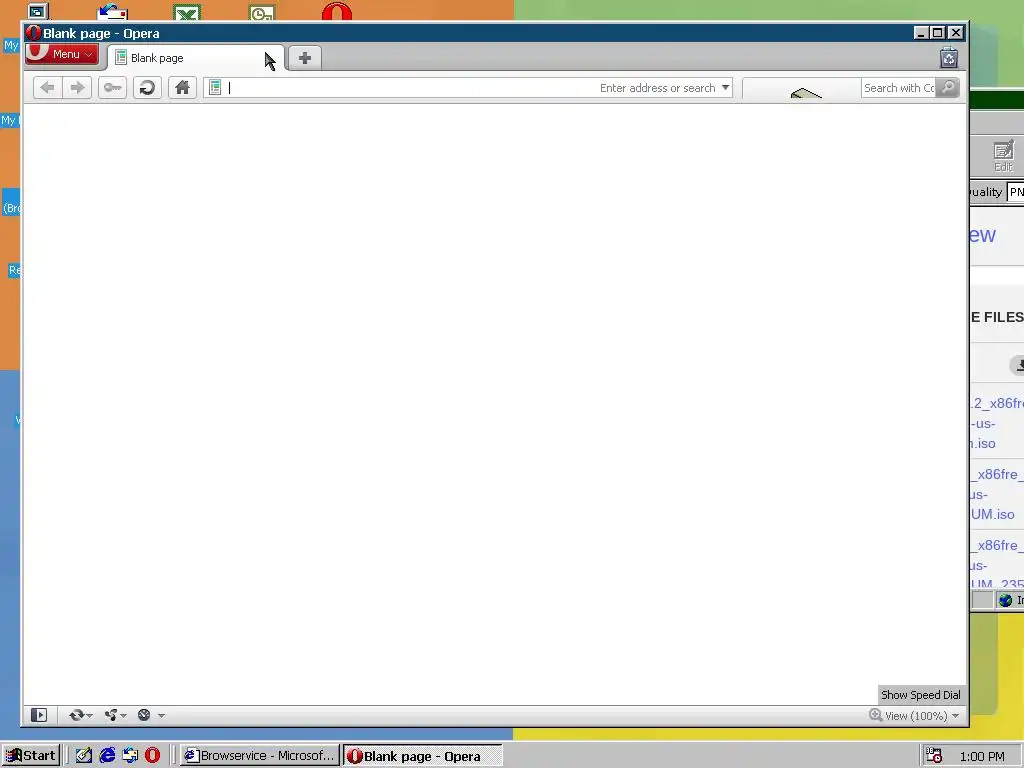Click the first quick launch icon beside Start
Screen dimensions: 1024x768
pyautogui.click(x=83, y=756)
